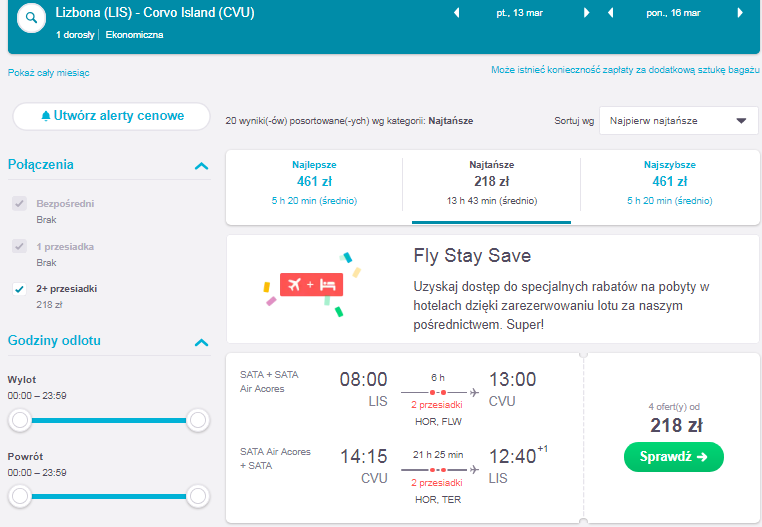
Task: Go to previous departure date arrow
Action: tap(456, 13)
